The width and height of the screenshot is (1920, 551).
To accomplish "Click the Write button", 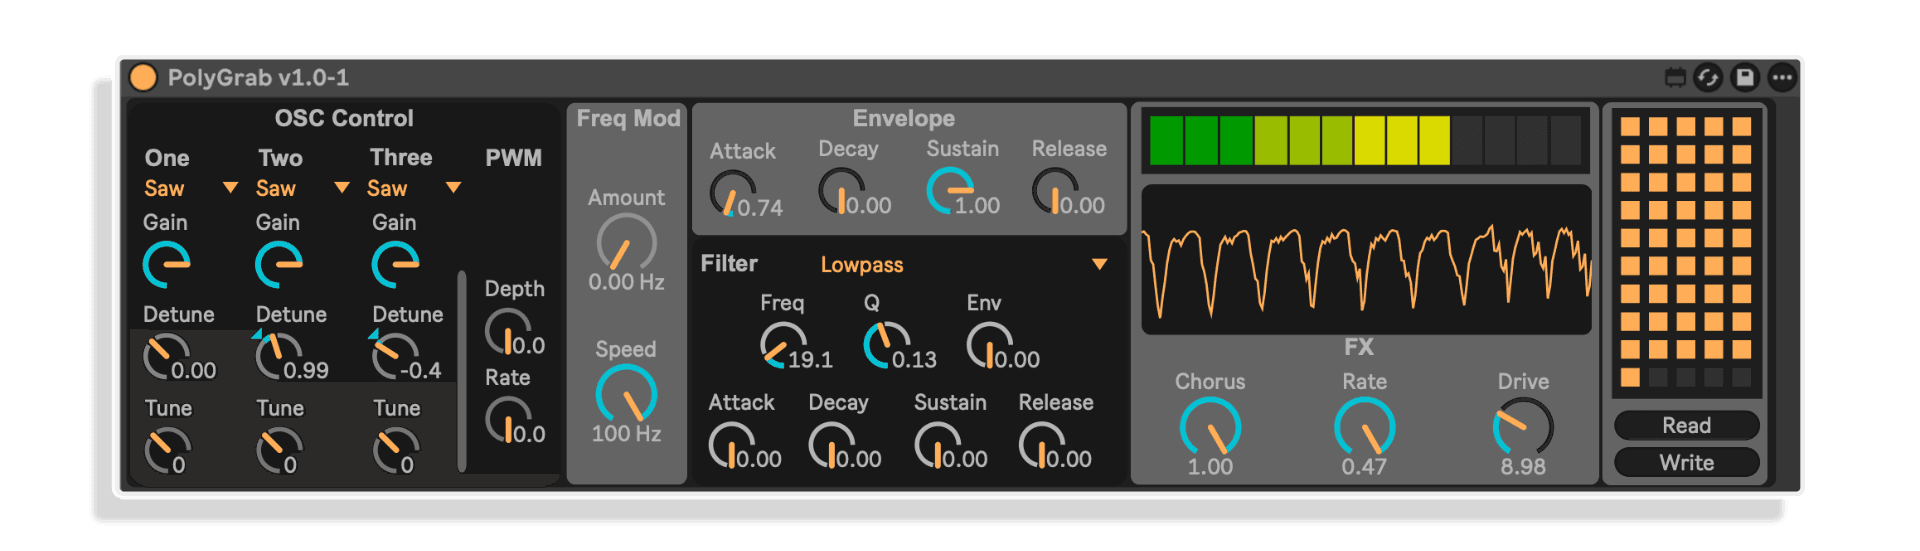I will tap(1686, 462).
